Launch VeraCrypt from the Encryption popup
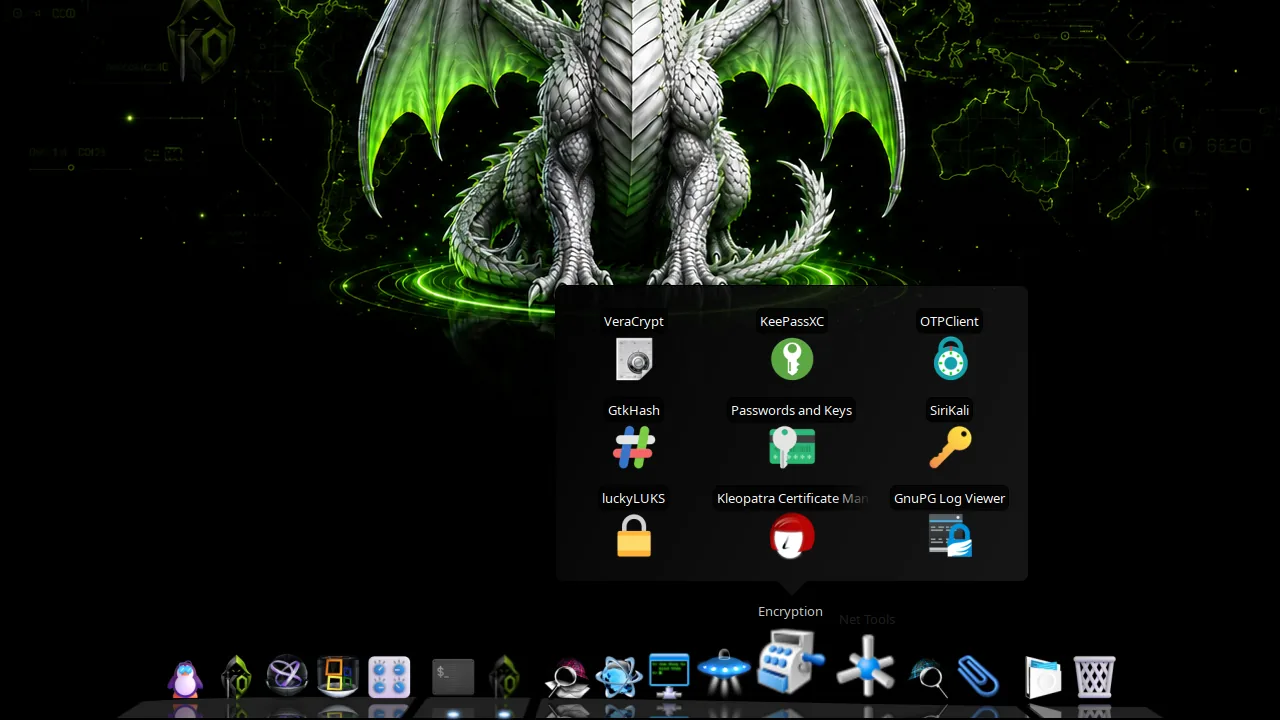Screen dimensions: 1280x720 click(634, 359)
